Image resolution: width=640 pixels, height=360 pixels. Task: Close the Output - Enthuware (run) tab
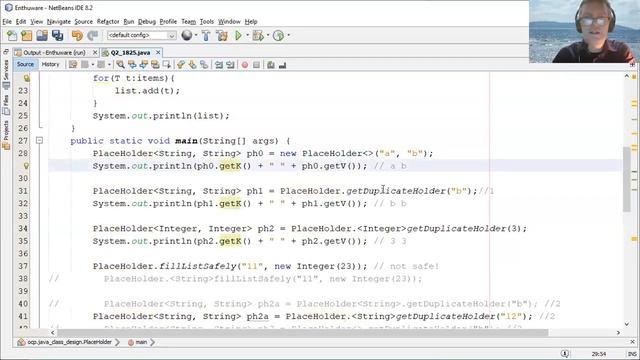(95, 53)
